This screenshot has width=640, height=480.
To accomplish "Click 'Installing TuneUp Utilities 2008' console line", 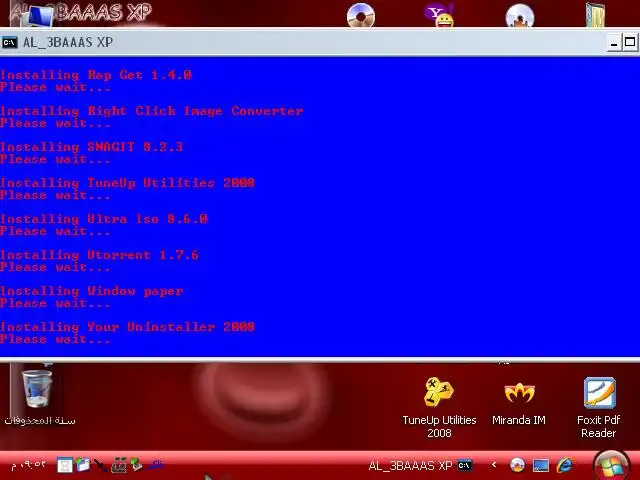I will coord(127,183).
